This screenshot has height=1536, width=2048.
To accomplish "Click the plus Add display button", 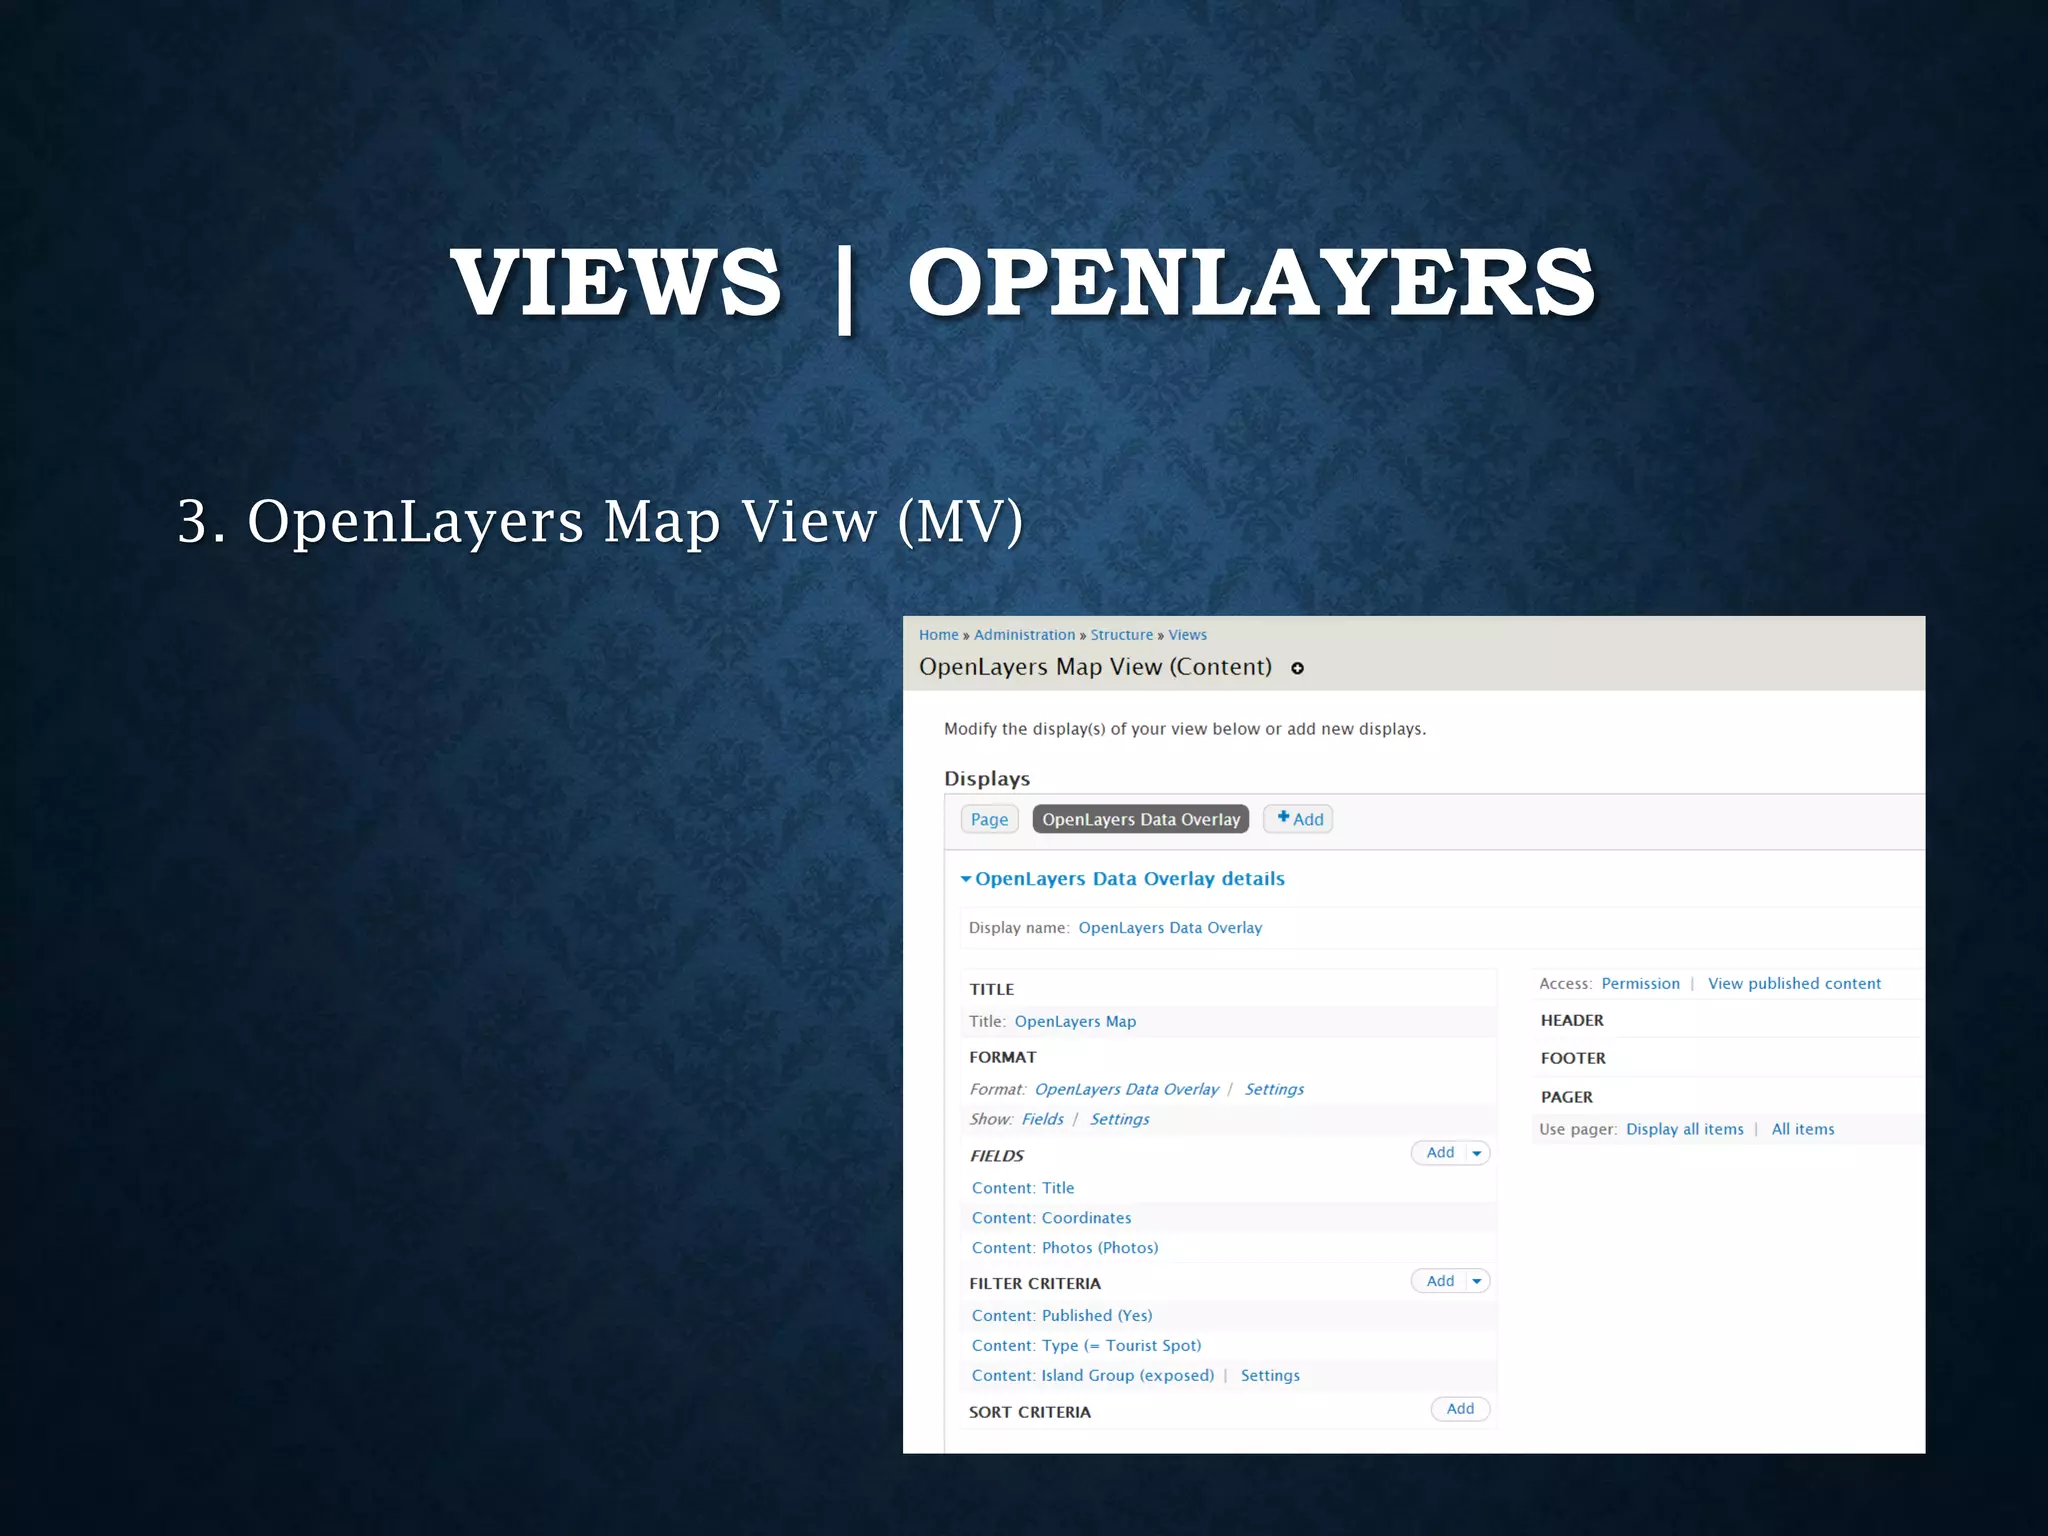I will click(1298, 819).
